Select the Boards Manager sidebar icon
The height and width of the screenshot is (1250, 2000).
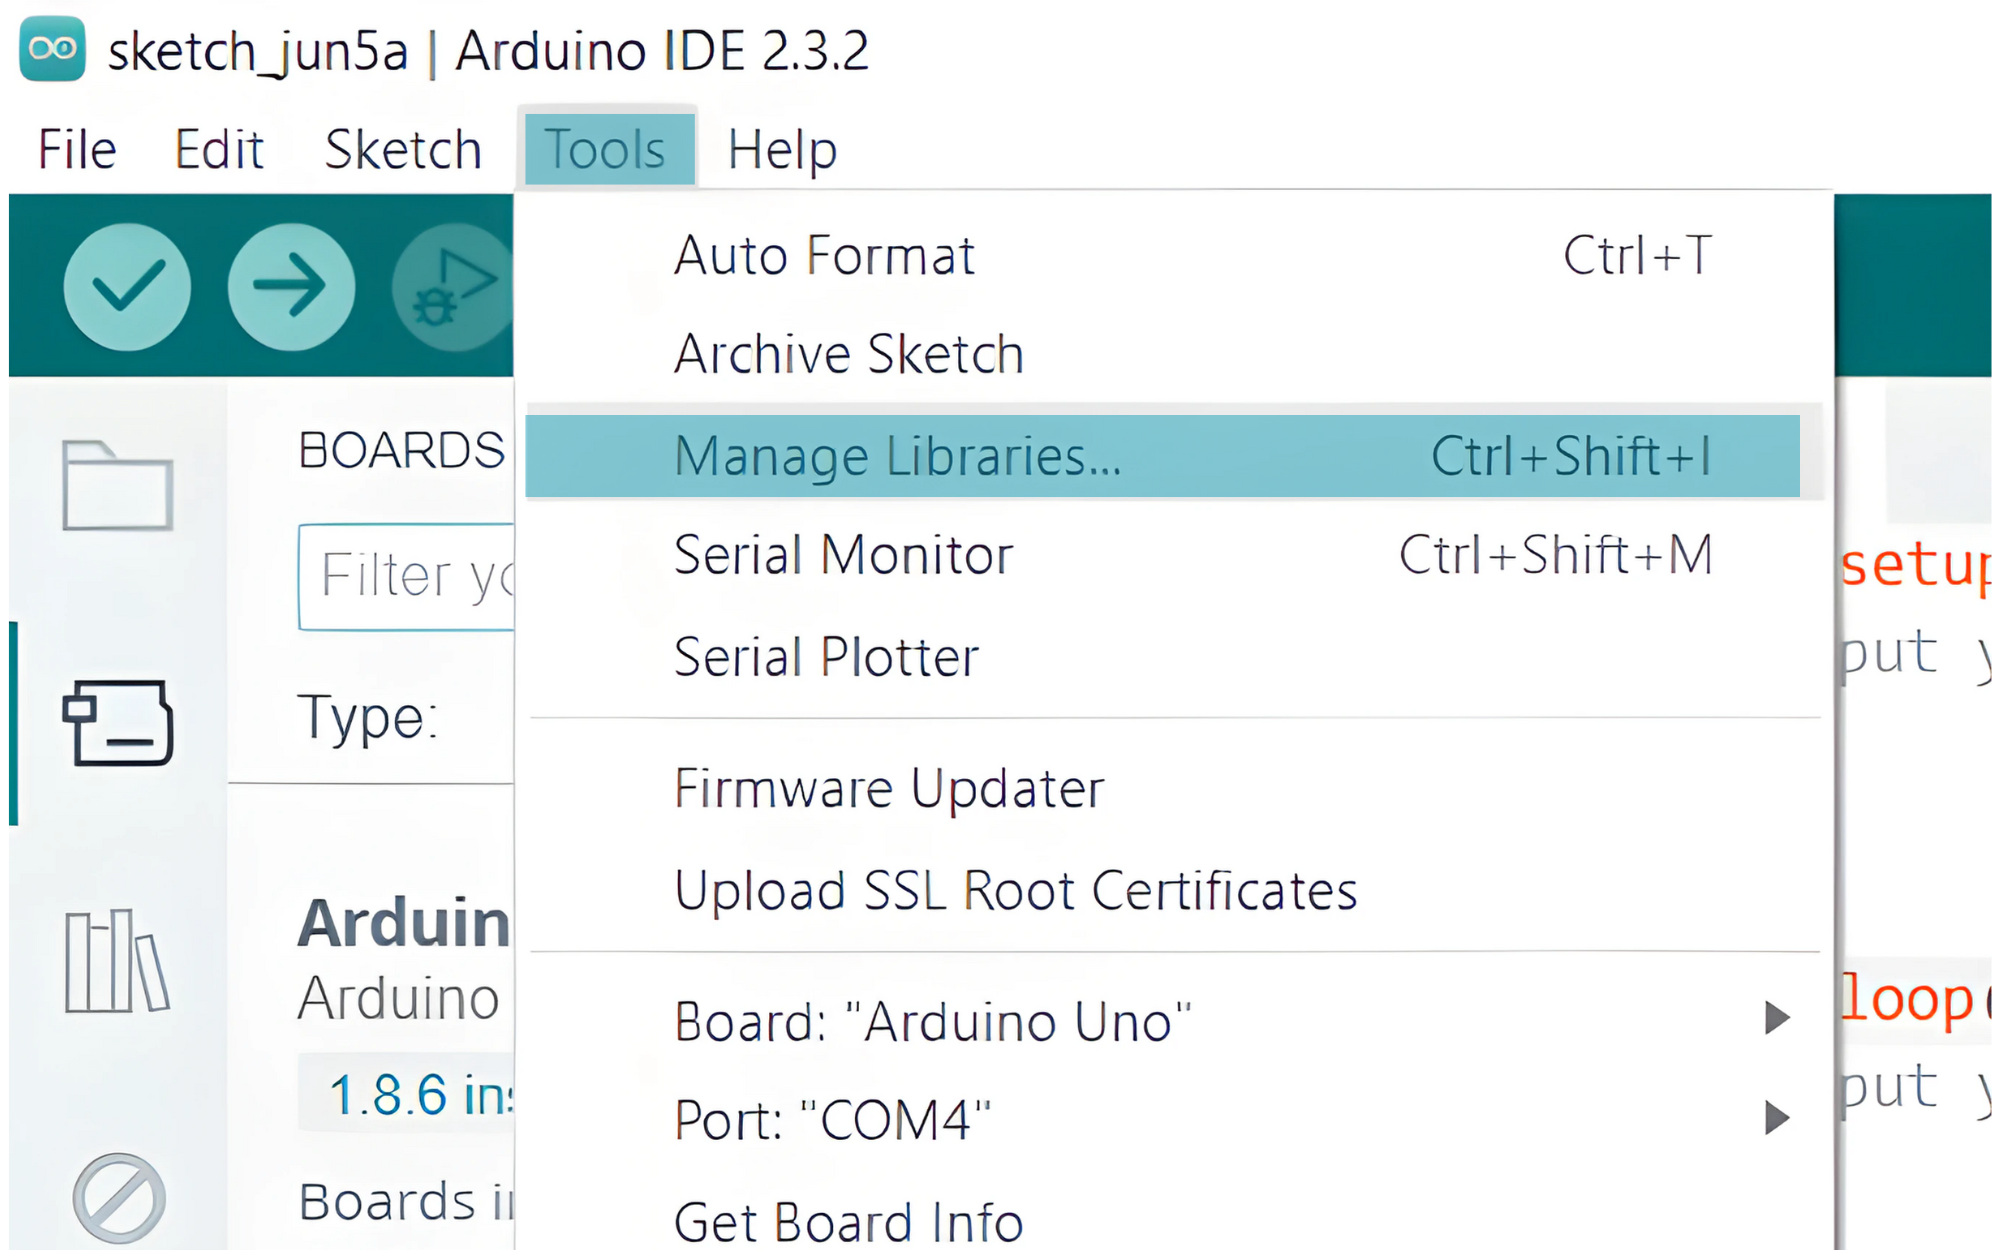(x=118, y=722)
